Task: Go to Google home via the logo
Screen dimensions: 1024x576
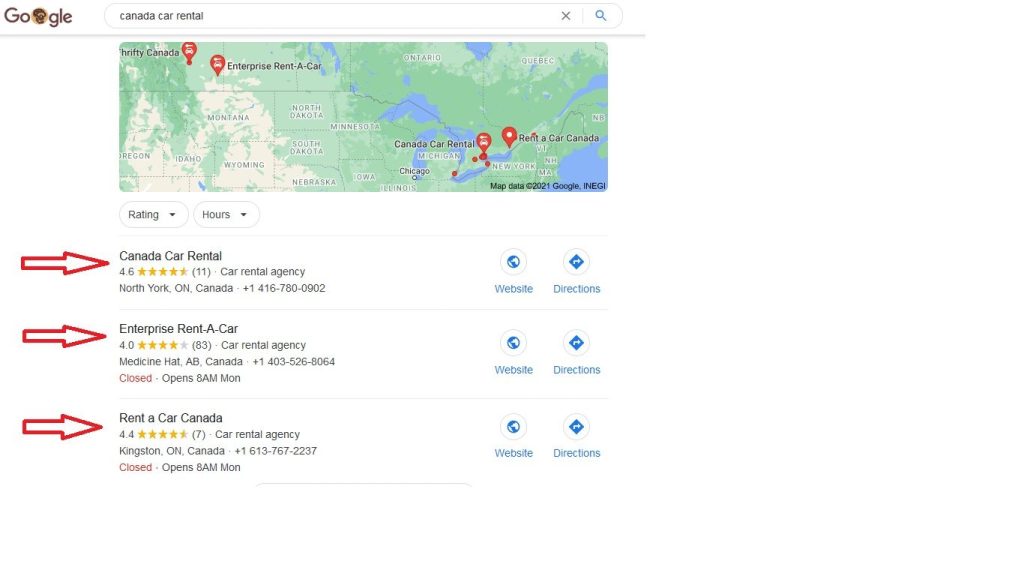Action: pos(39,16)
